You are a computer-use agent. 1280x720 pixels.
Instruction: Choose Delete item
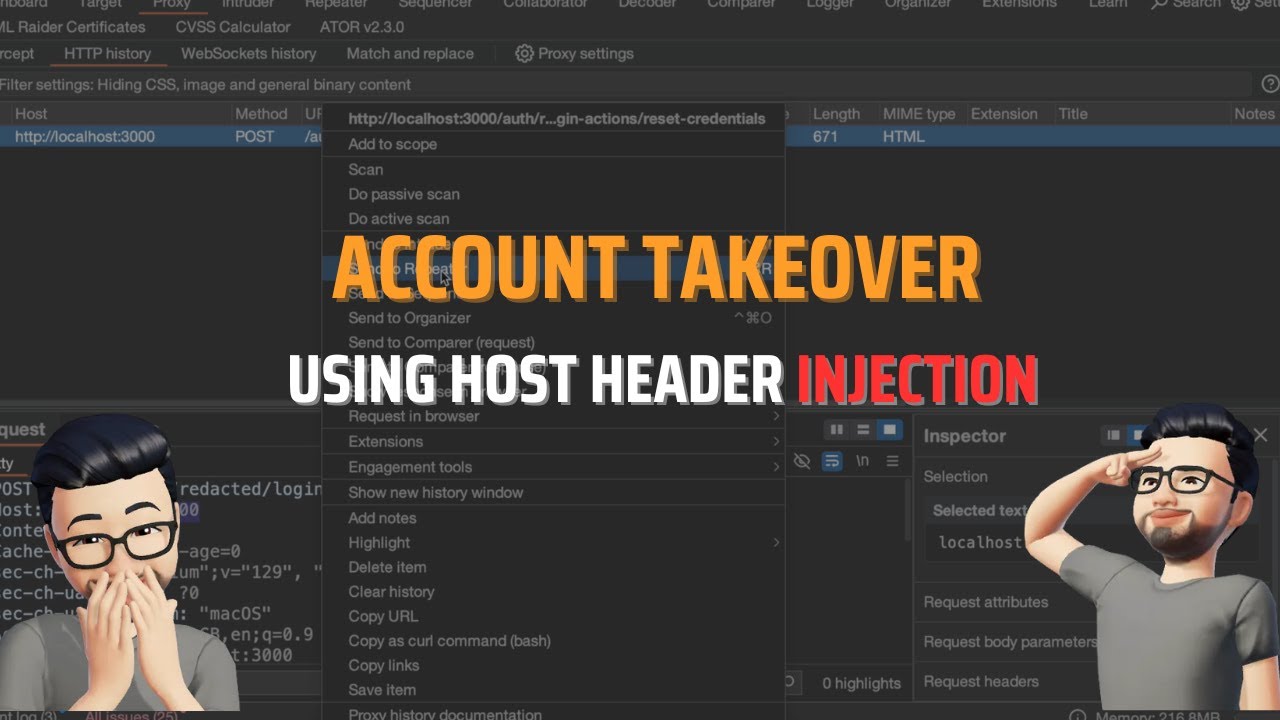(x=387, y=567)
